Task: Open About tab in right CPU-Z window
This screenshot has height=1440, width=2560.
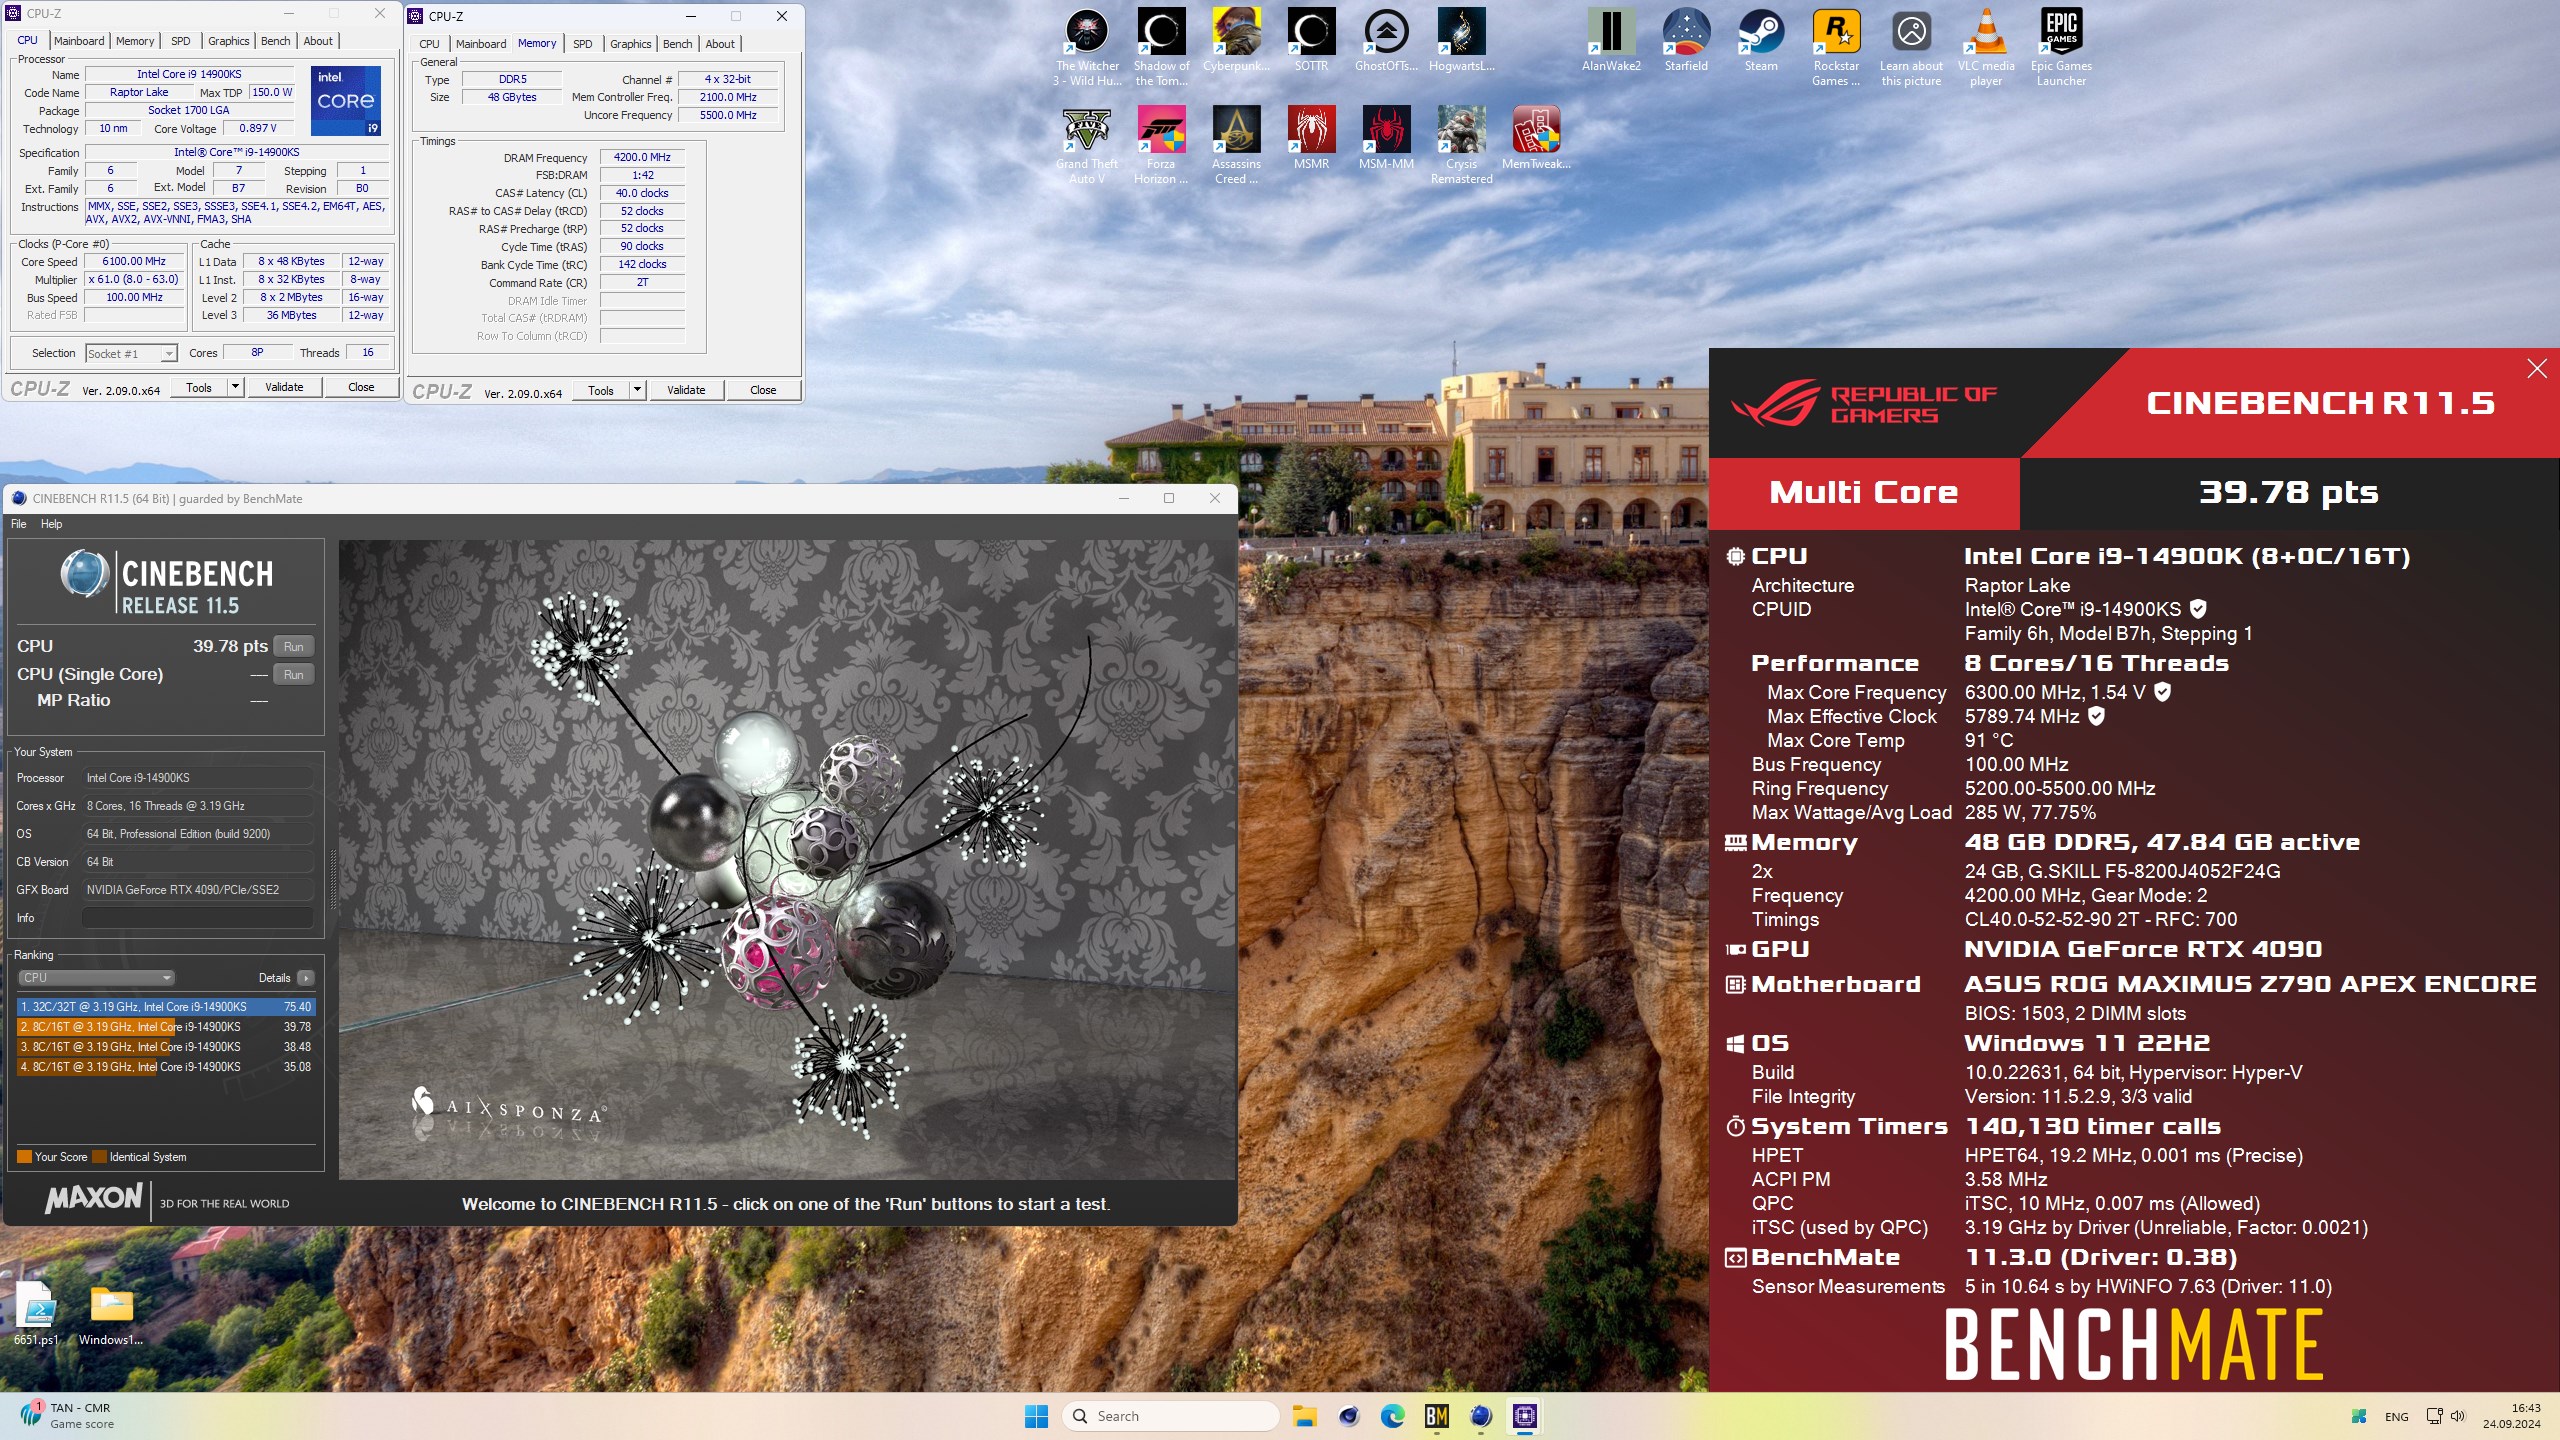Action: 720,44
